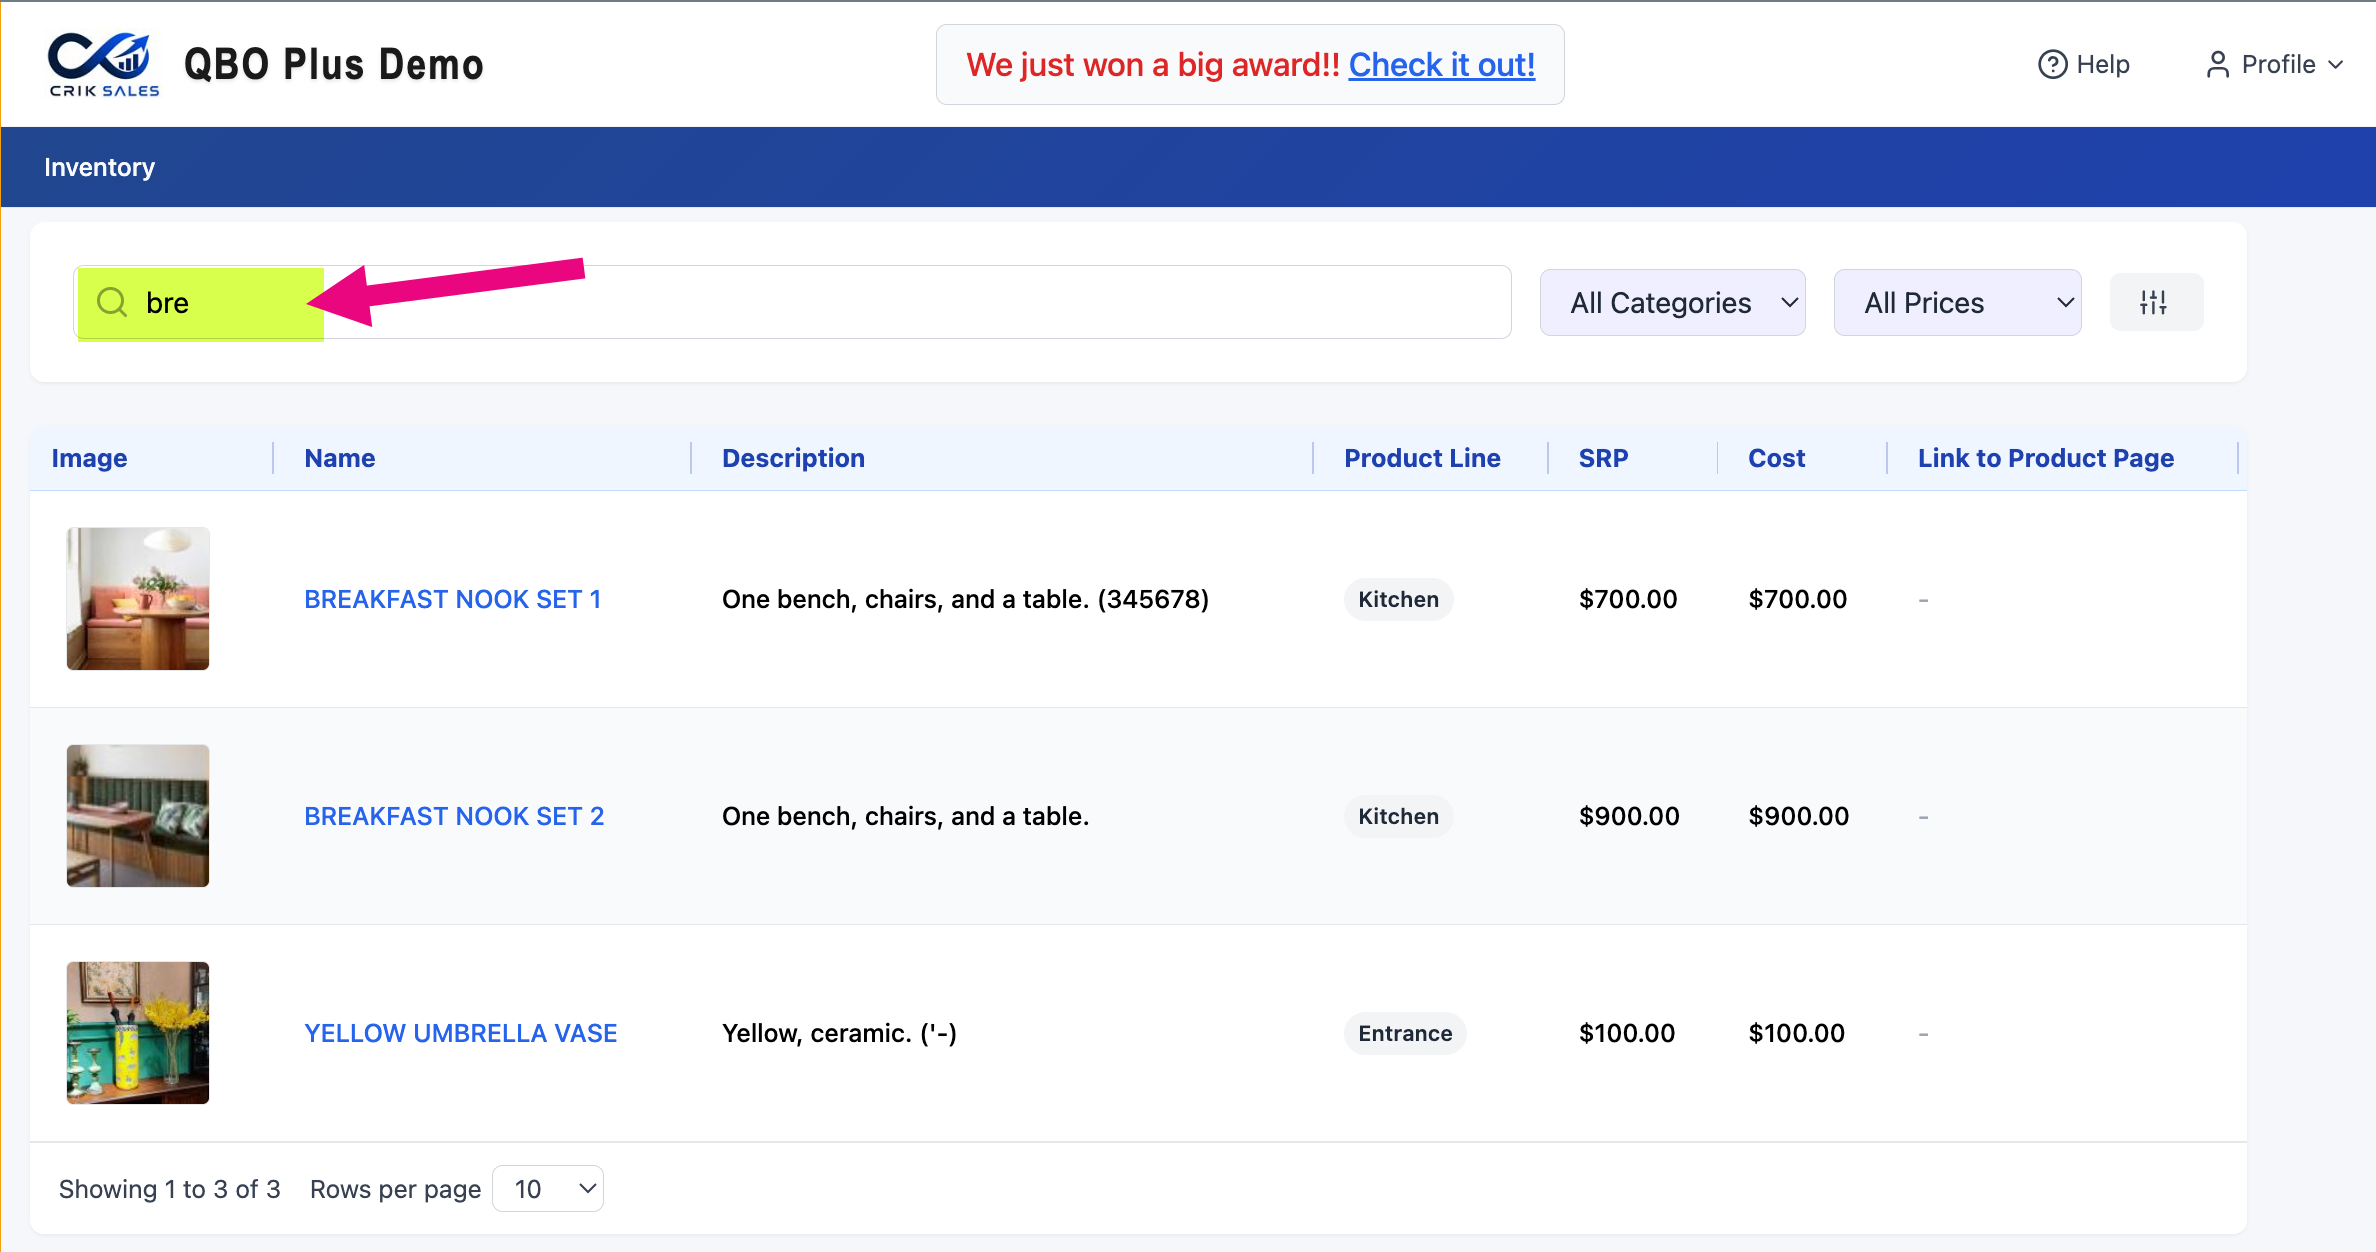Click the $700.00 SRP value
The image size is (2376, 1252).
(x=1627, y=599)
